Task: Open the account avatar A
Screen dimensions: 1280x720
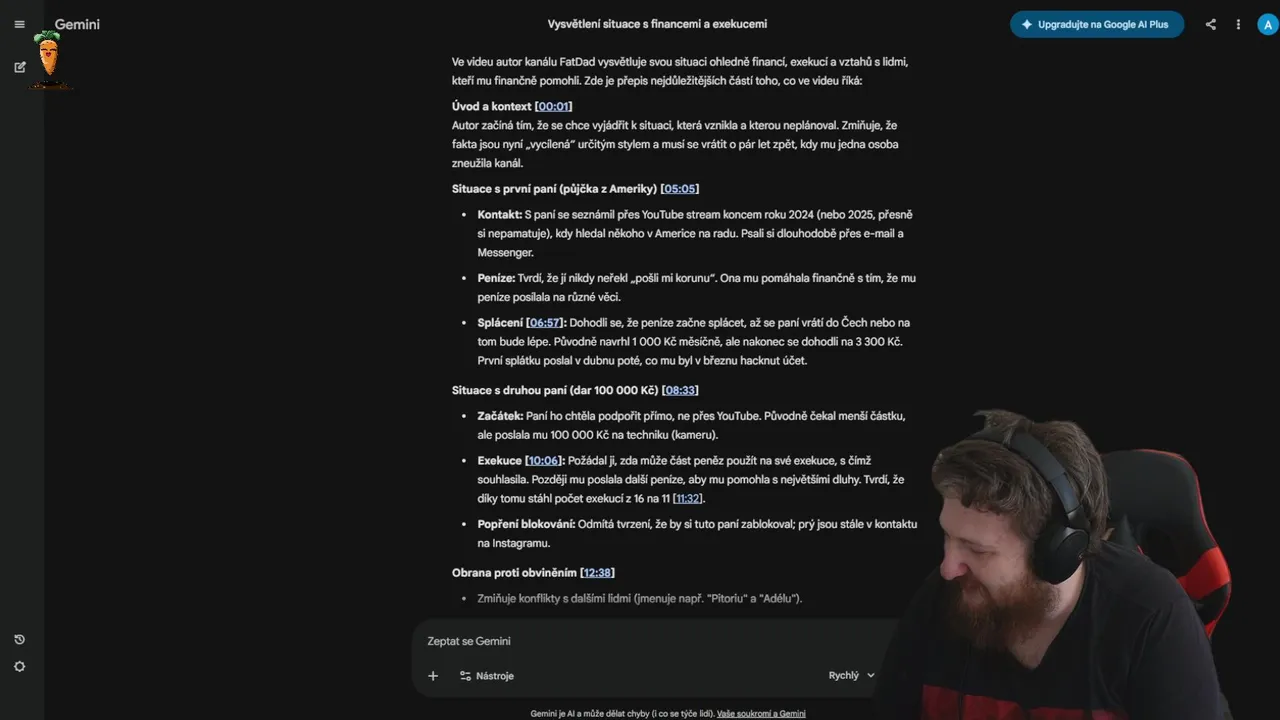Action: pyautogui.click(x=1268, y=24)
